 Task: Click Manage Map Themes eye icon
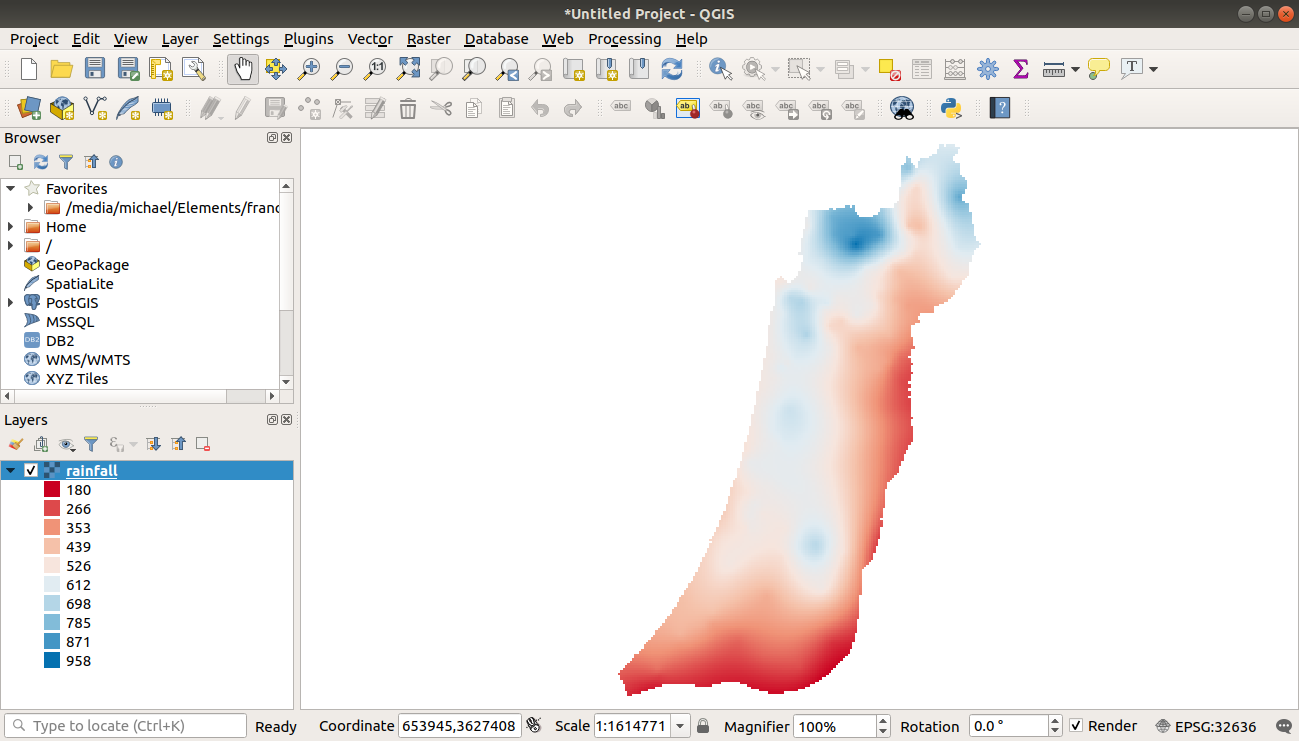[x=67, y=444]
